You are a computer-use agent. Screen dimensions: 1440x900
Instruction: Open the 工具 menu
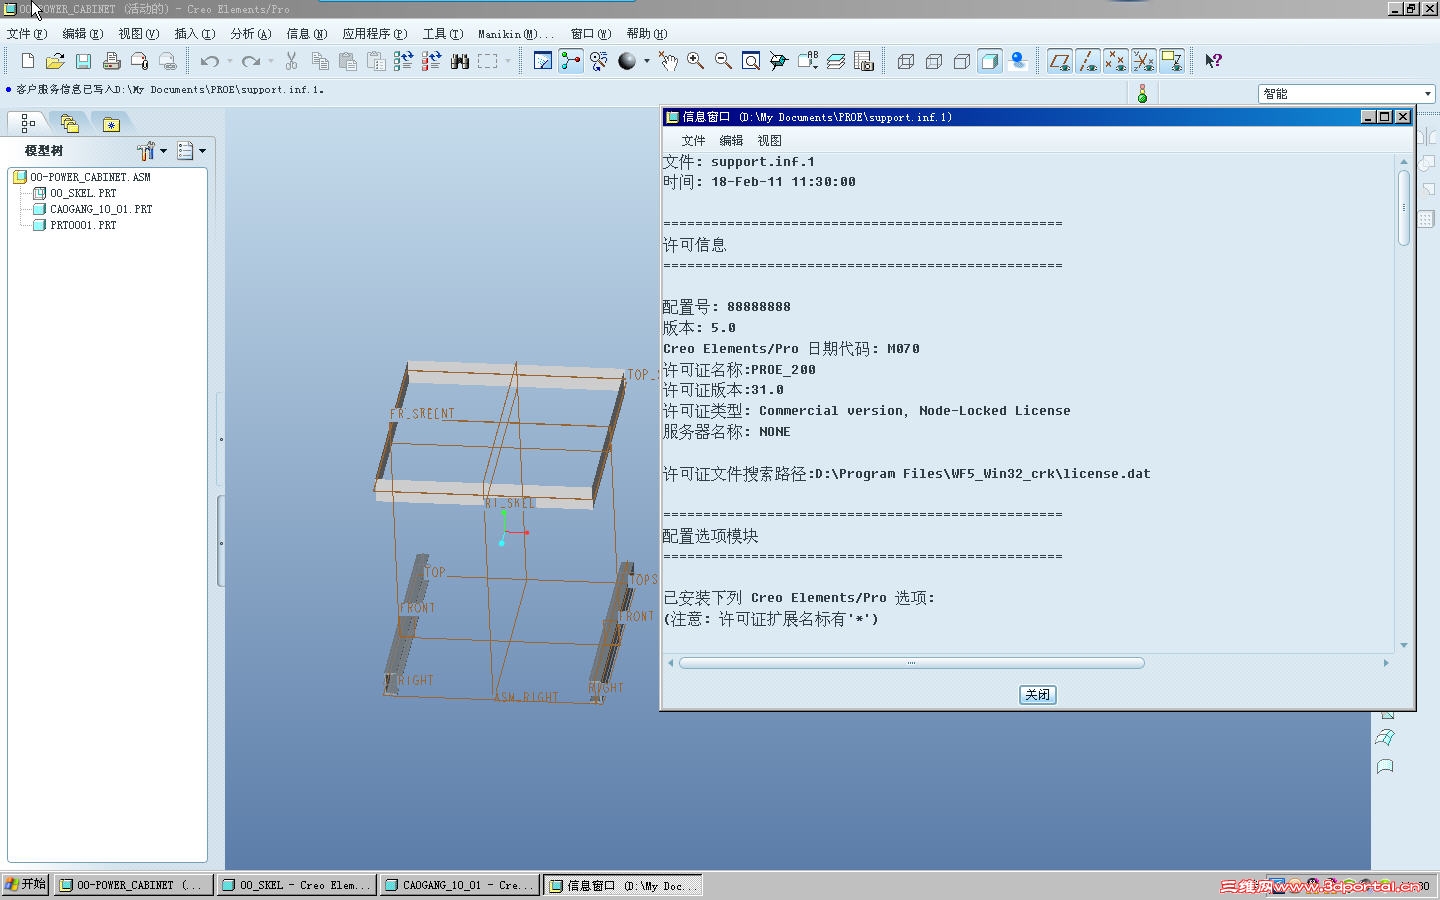click(x=443, y=34)
